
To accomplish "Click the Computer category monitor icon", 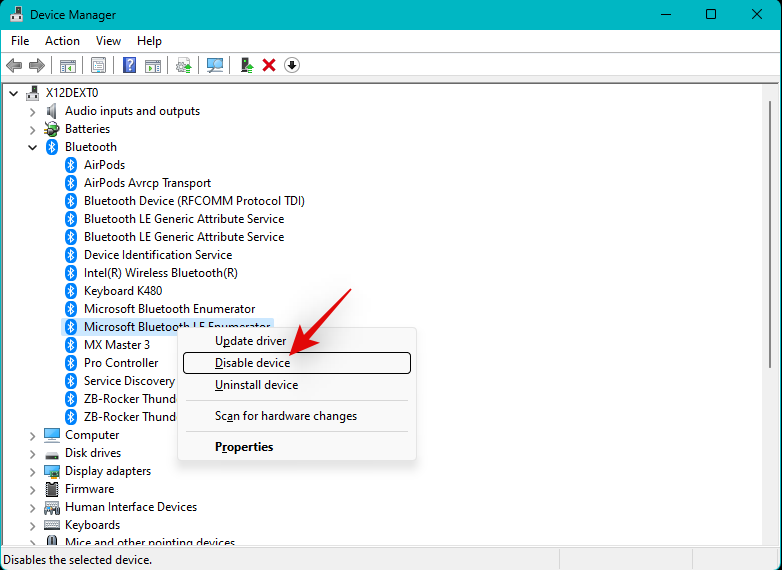I will [x=52, y=435].
